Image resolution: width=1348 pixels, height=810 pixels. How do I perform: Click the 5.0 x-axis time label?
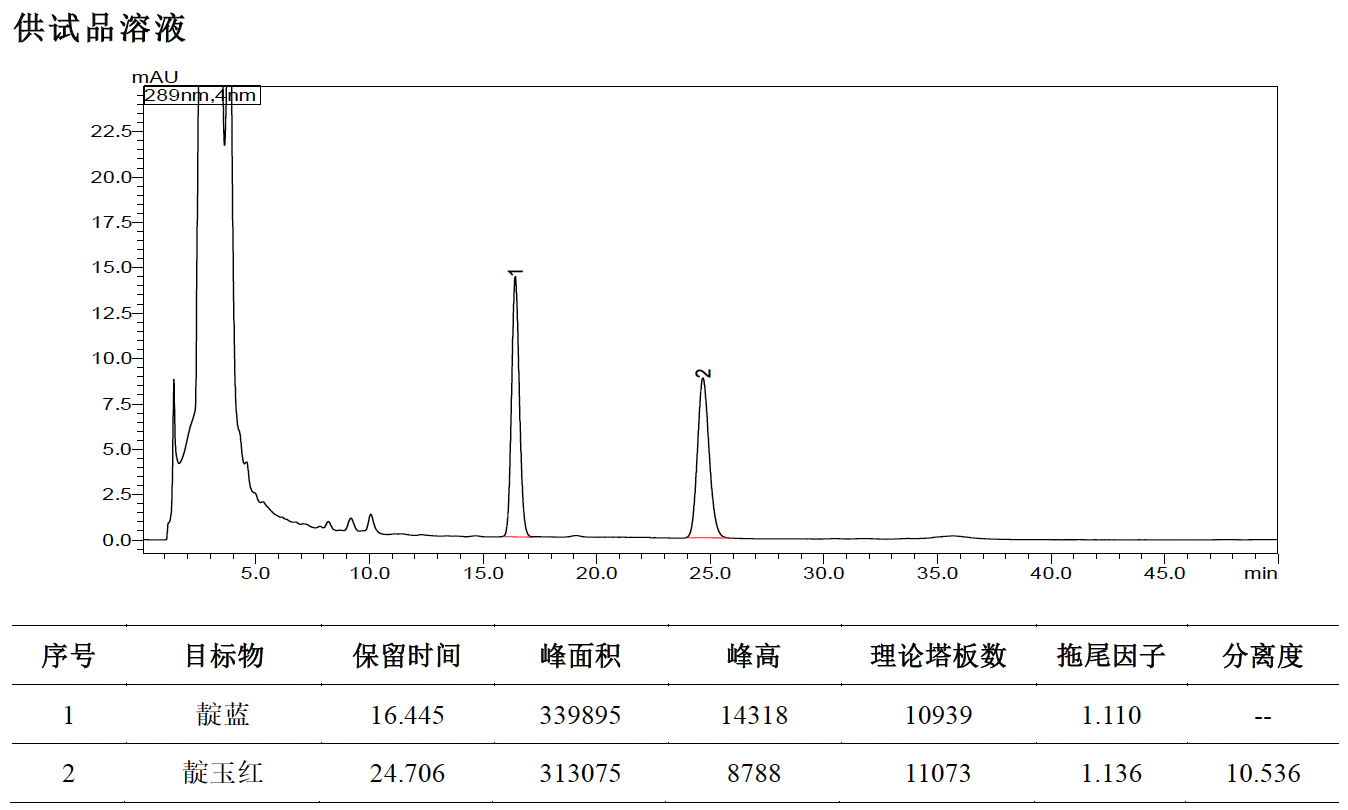pyautogui.click(x=256, y=573)
